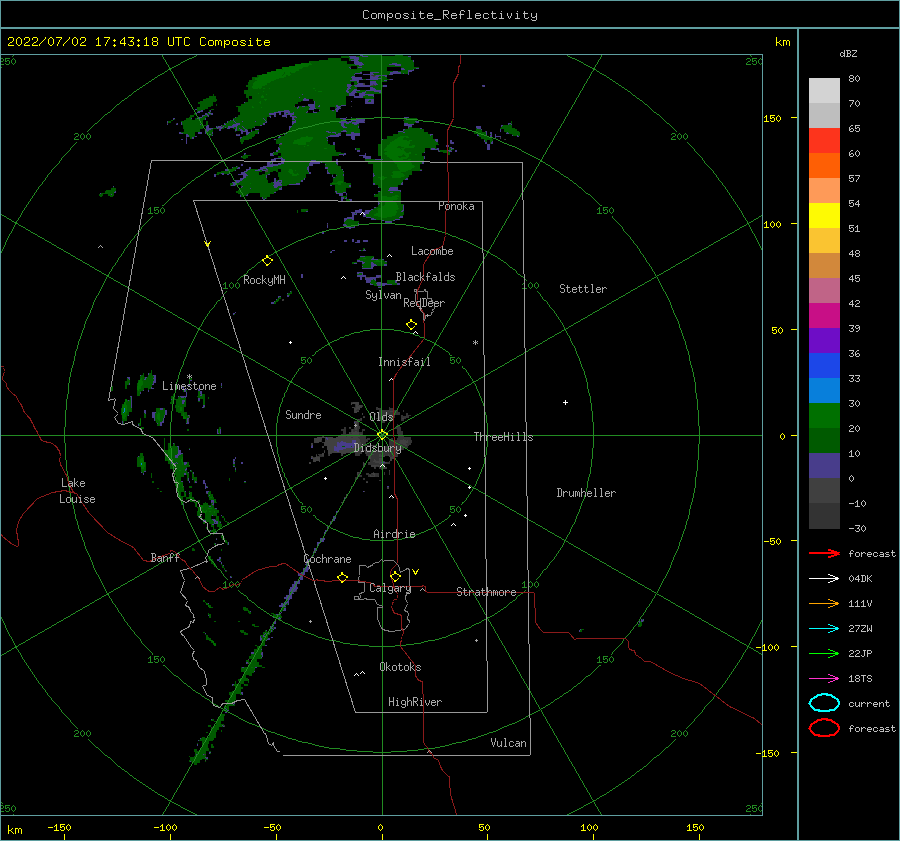
Task: Click the white 04DK arrow icon
Action: coord(824,579)
